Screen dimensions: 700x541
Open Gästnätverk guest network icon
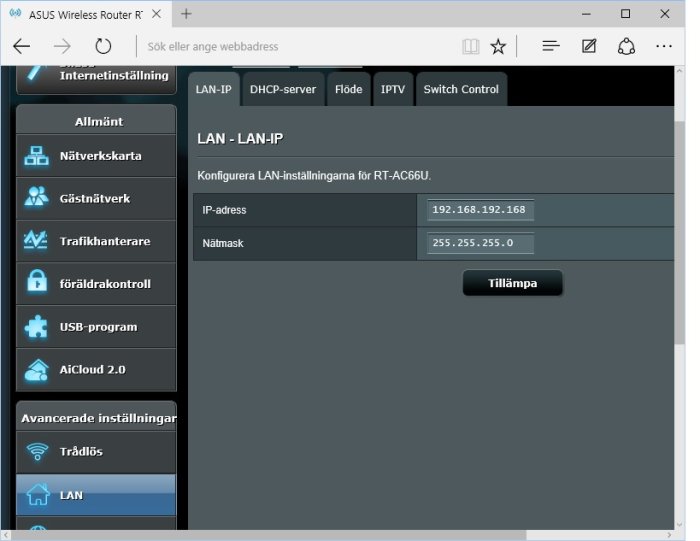tap(37, 198)
